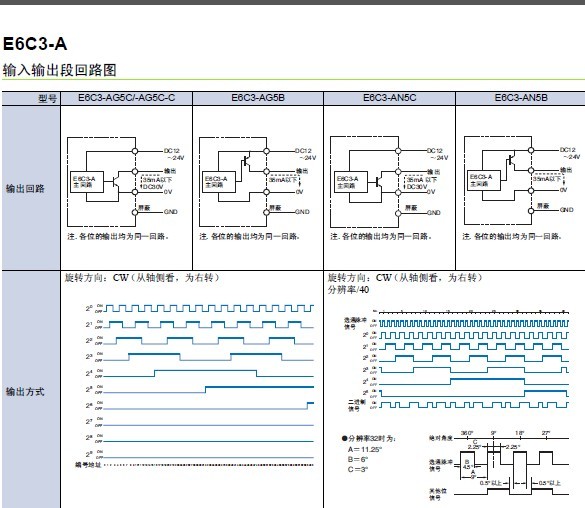Click the E6C3-AN5C circuit diagram
The height and width of the screenshot is (508, 585).
(389, 182)
